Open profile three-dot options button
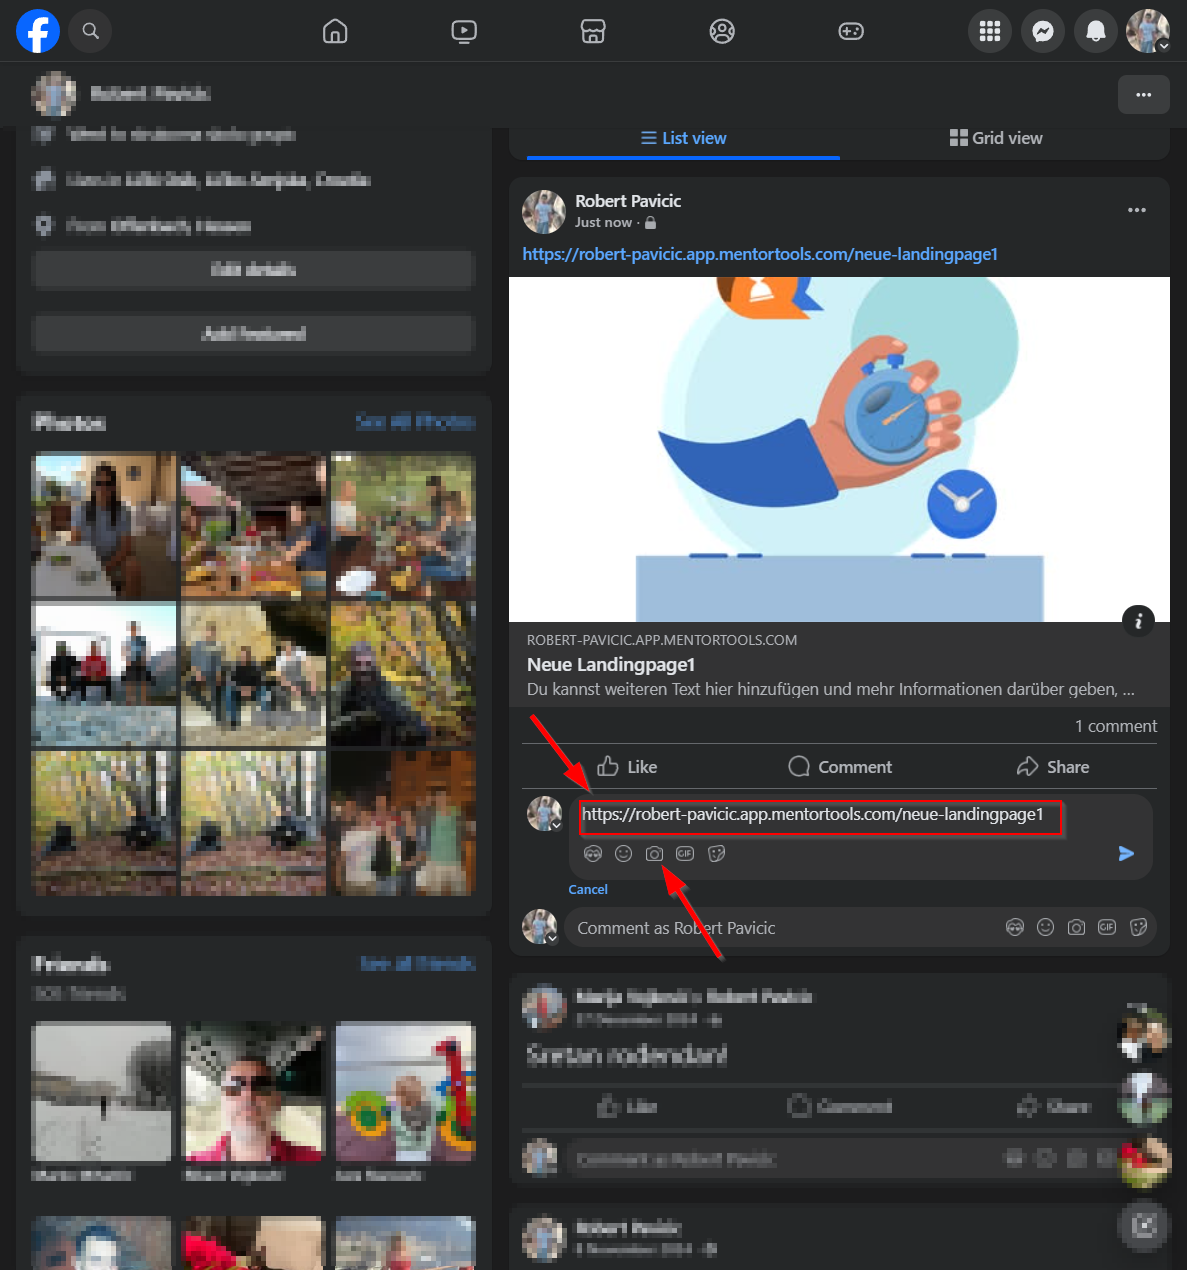Viewport: 1187px width, 1270px height. 1144,95
